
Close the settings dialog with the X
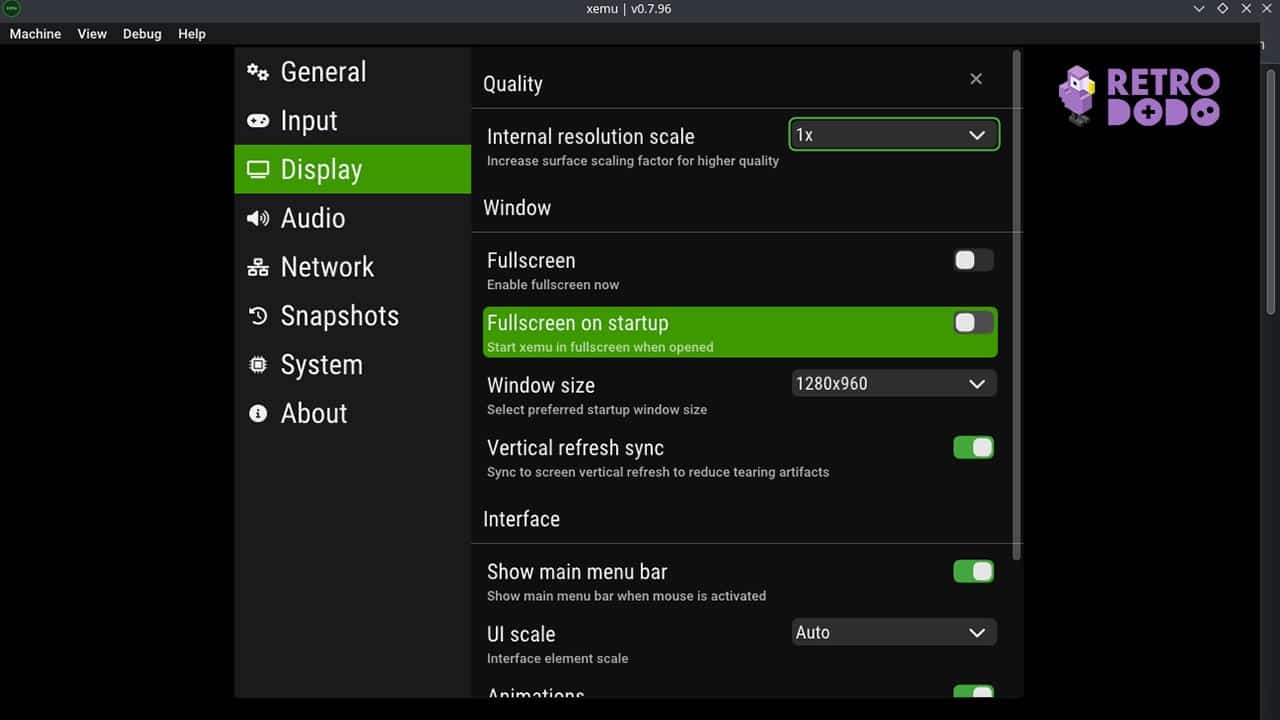975,78
